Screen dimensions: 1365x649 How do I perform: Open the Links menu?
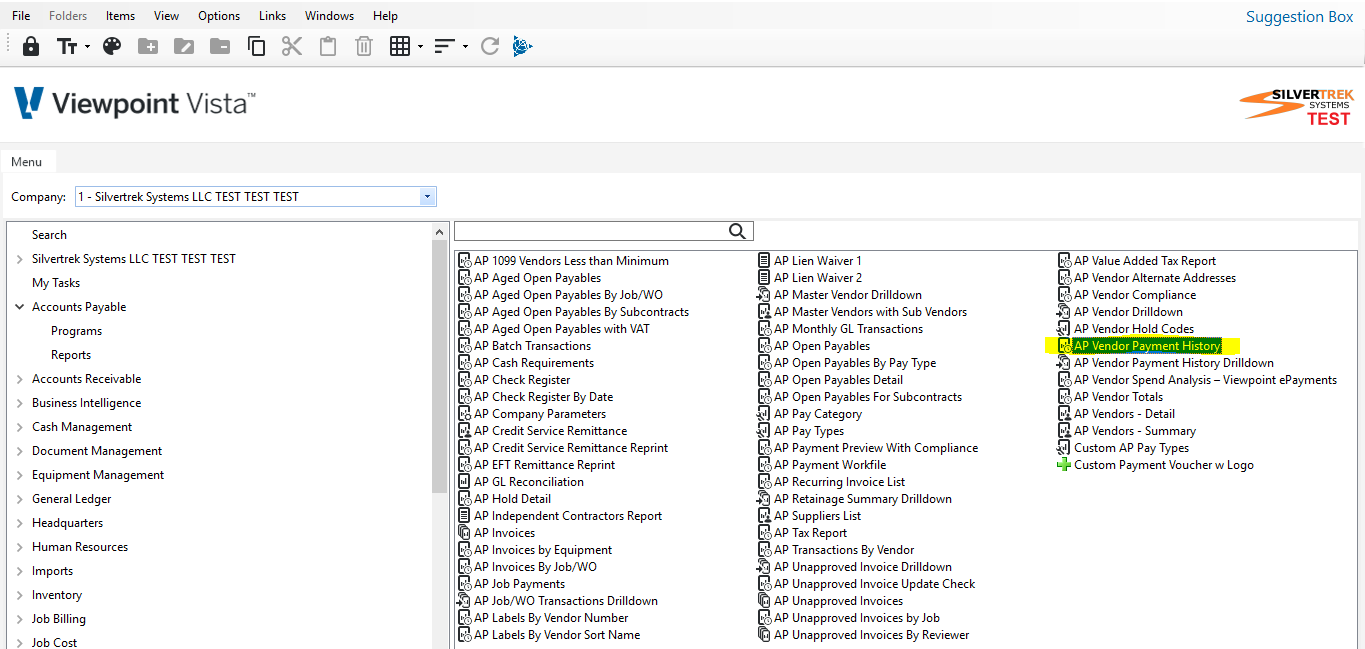tap(272, 16)
